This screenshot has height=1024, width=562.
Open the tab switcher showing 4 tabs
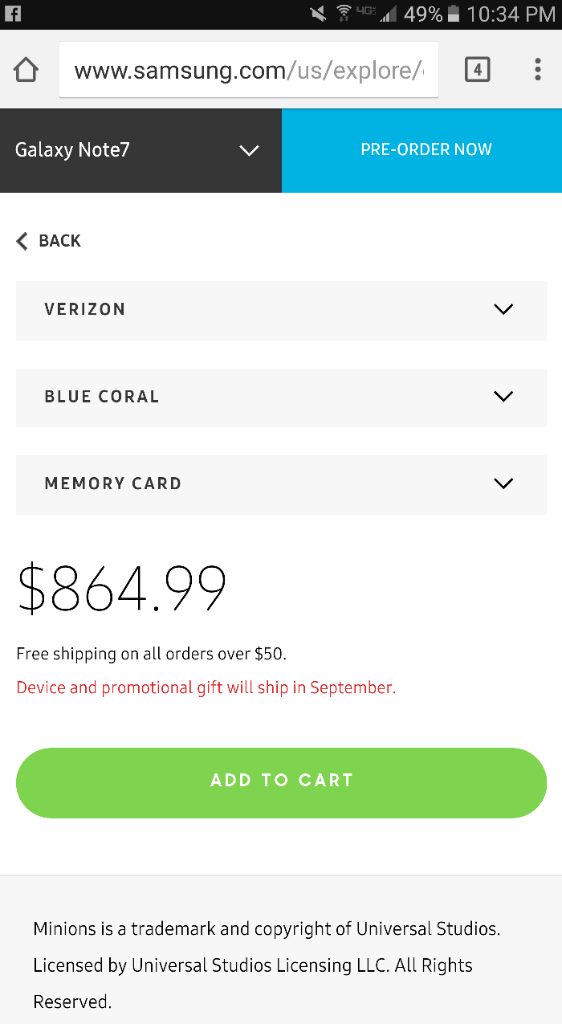point(477,69)
